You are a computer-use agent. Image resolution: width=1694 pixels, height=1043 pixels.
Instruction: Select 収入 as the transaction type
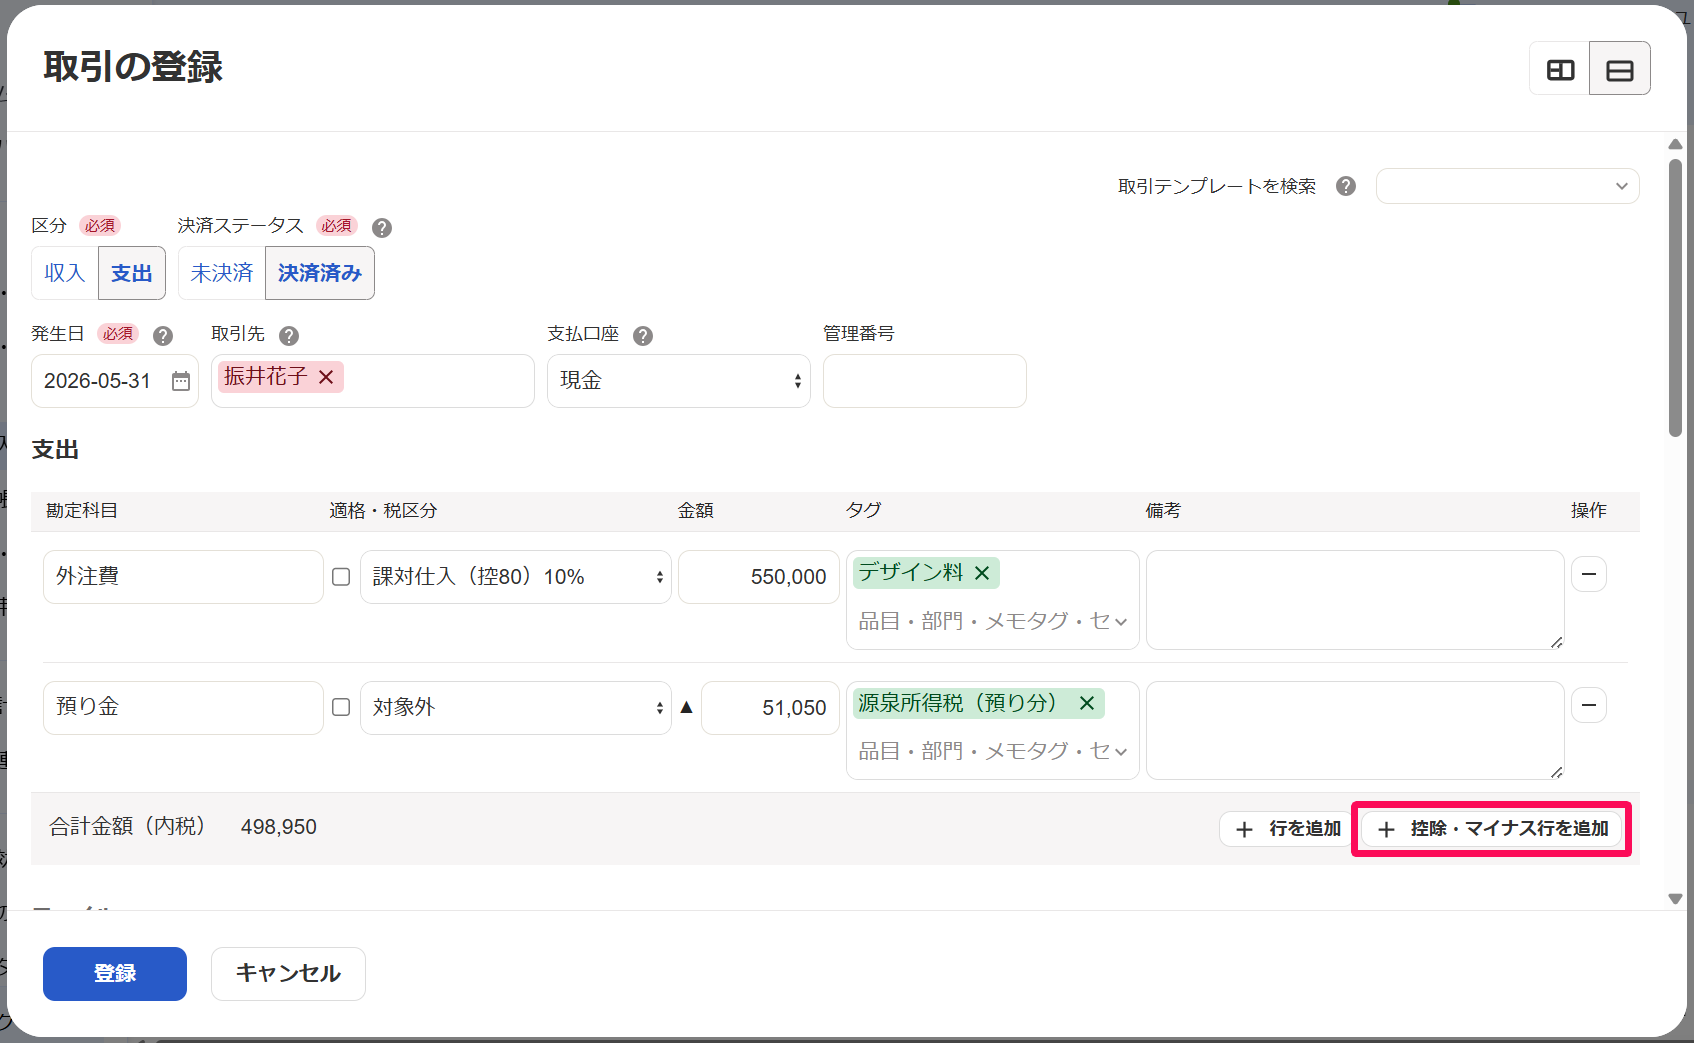(x=65, y=273)
